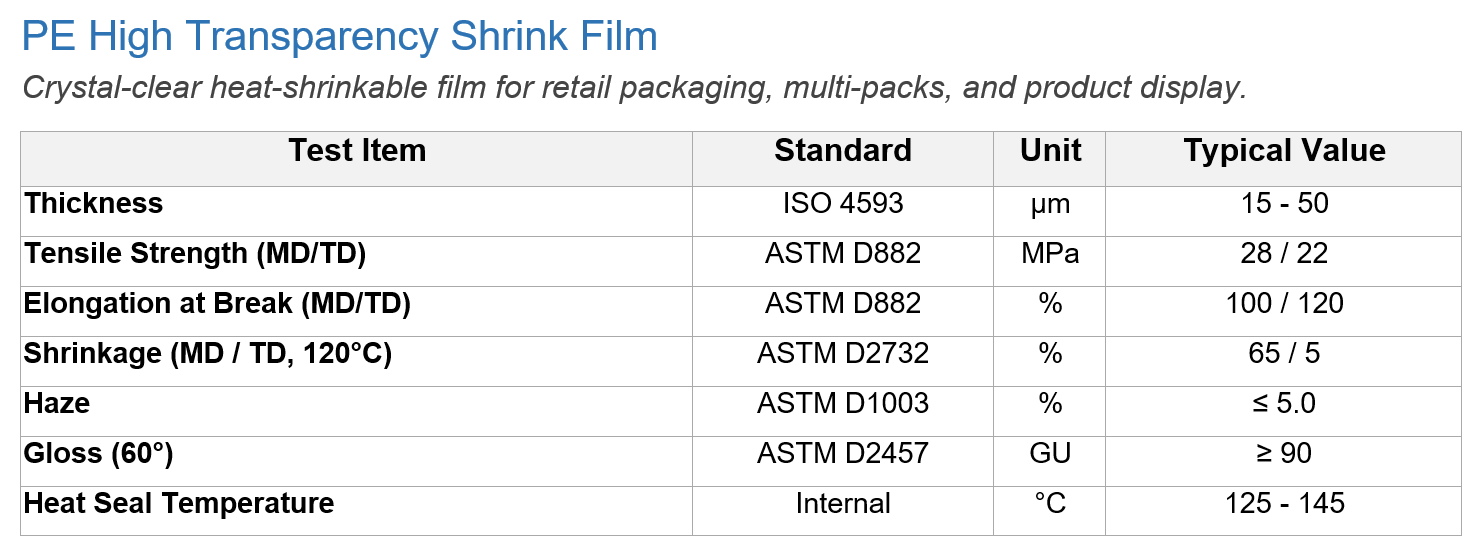Select the Test Item column header

(x=357, y=151)
